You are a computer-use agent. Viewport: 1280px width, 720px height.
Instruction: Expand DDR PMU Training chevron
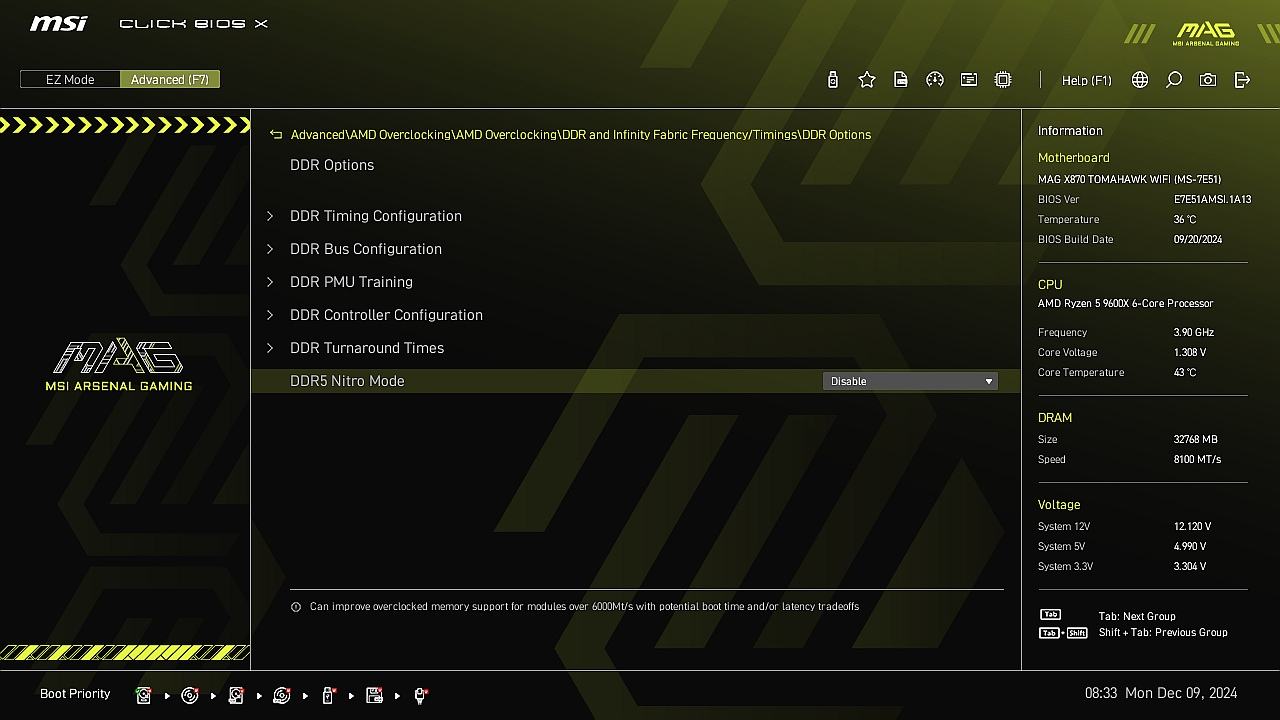[270, 282]
